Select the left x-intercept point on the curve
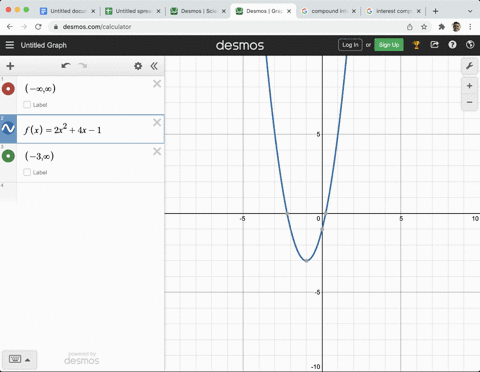The image size is (480, 372). coord(287,213)
